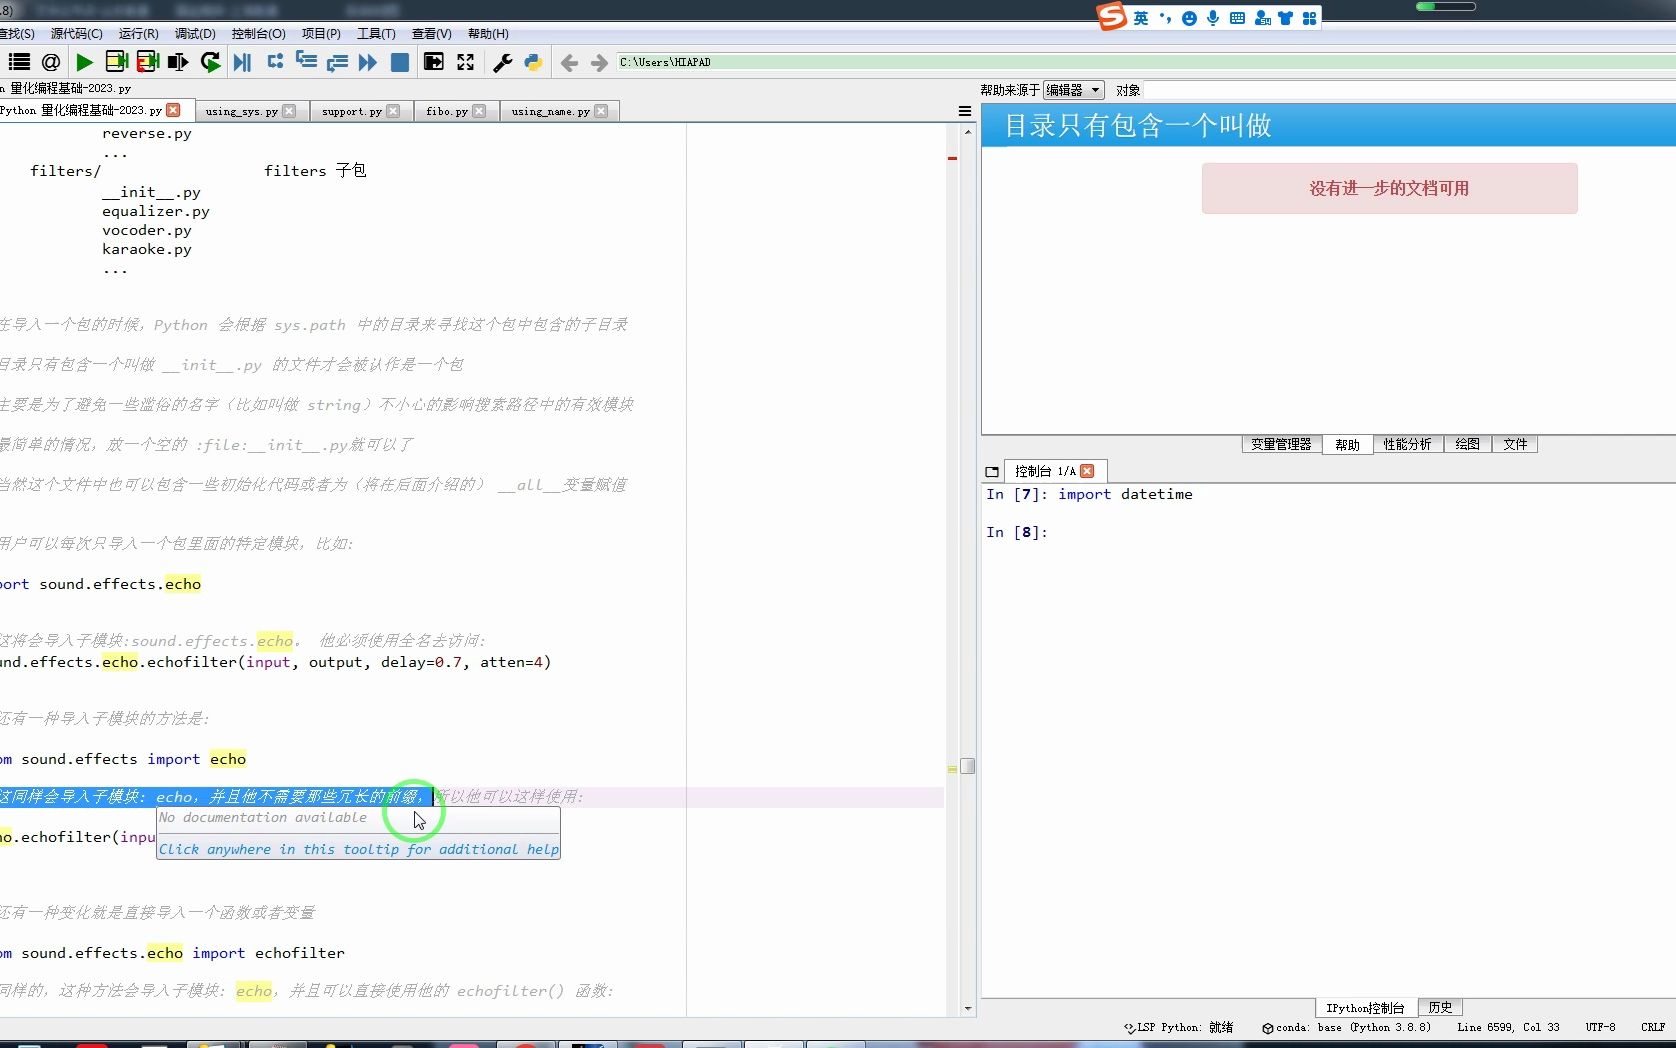Toggle fullscreen mode icon
The width and height of the screenshot is (1676, 1048).
(x=466, y=62)
